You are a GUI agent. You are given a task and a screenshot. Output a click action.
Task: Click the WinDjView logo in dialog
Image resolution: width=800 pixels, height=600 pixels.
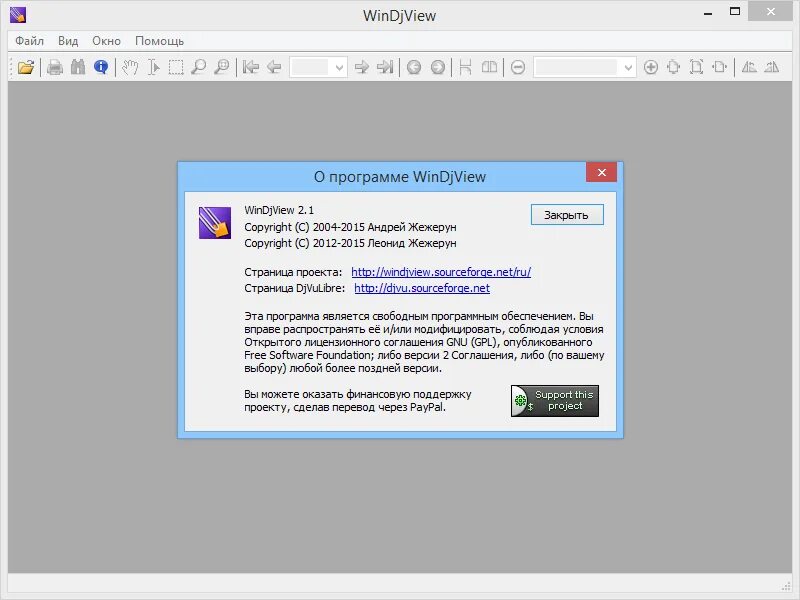pyautogui.click(x=215, y=222)
